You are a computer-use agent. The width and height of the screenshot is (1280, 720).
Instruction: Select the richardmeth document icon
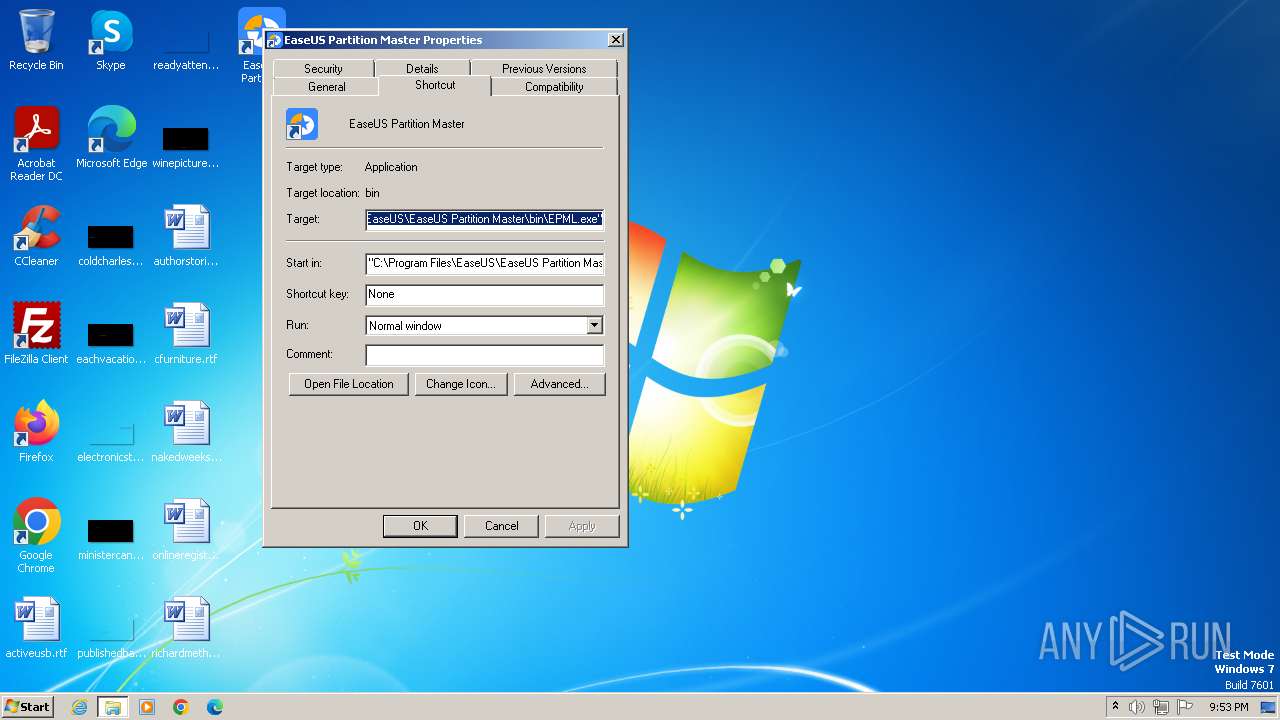(186, 628)
